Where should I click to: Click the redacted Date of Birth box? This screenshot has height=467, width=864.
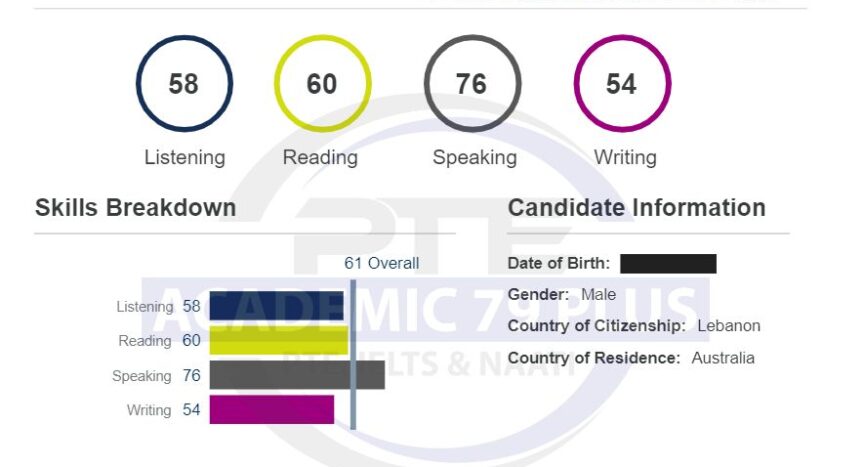pos(668,264)
